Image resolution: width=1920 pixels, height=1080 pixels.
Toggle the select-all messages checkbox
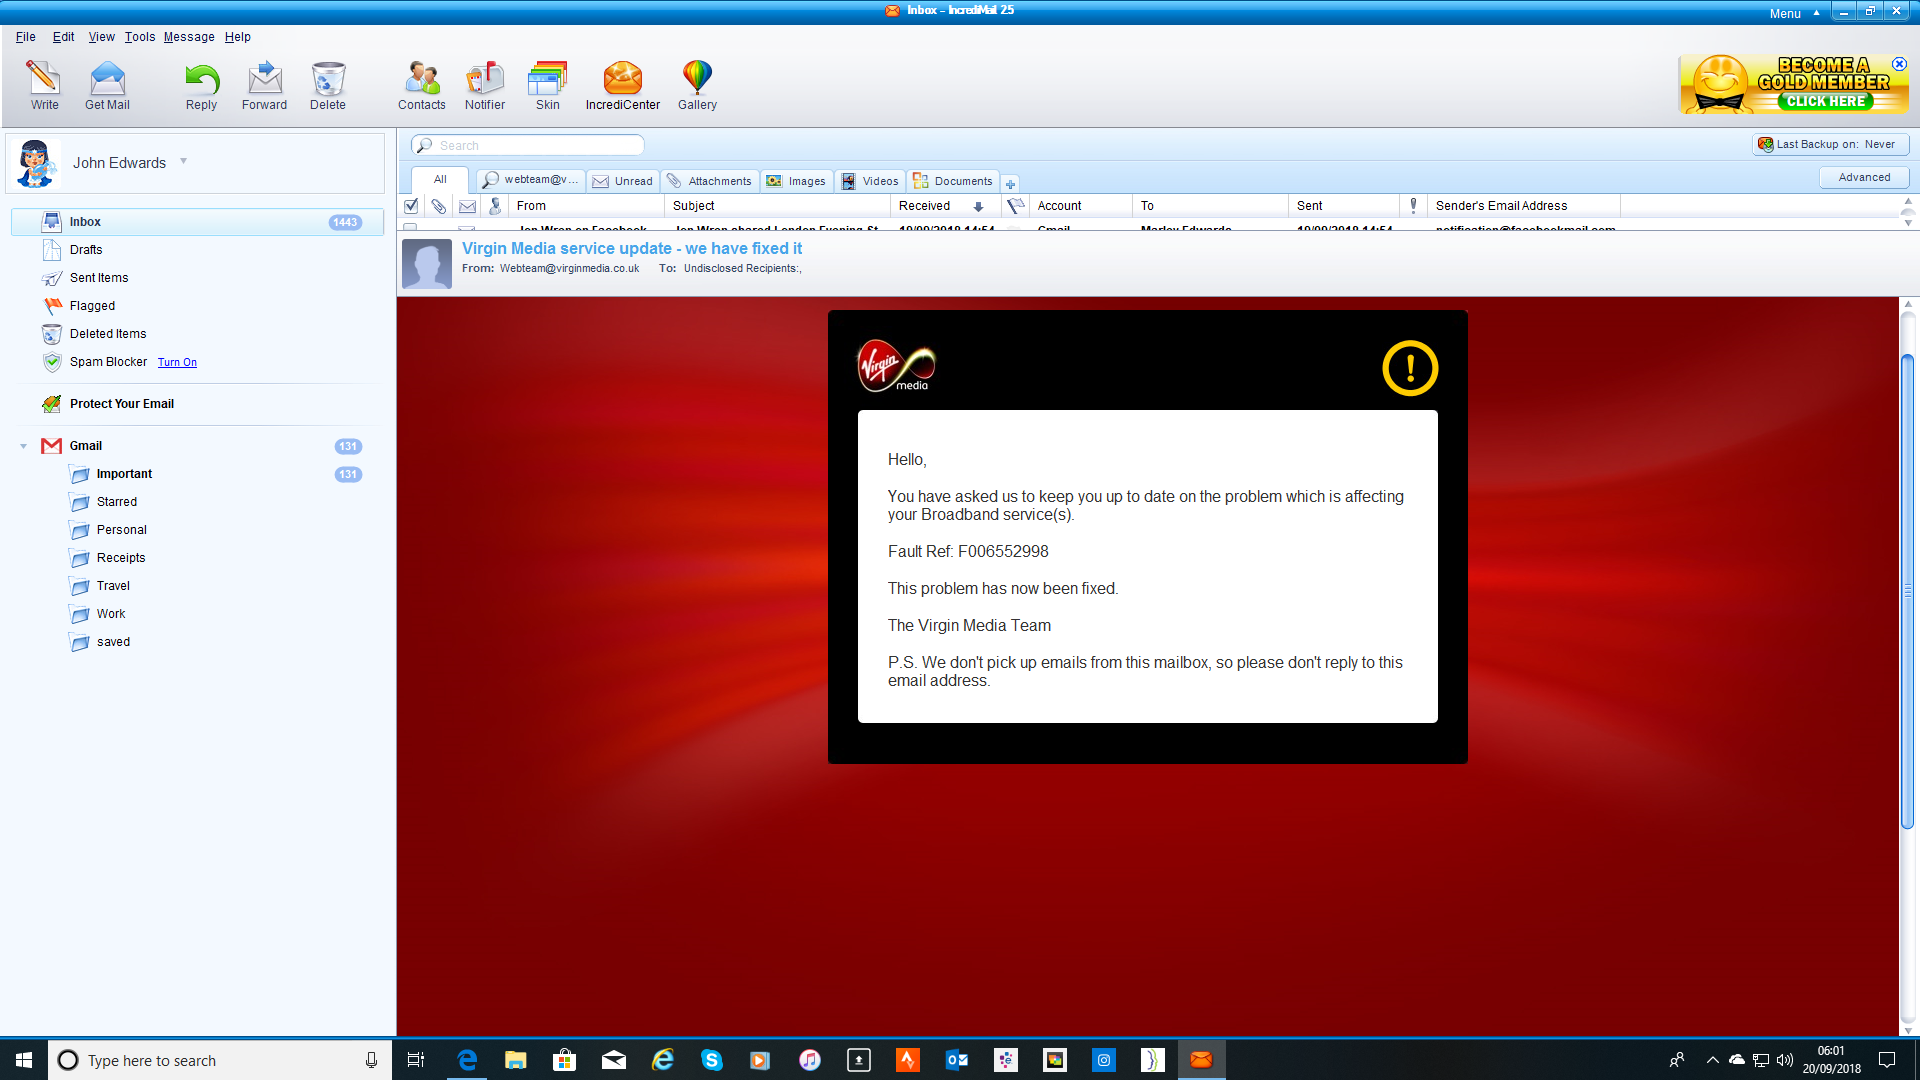[x=410, y=206]
